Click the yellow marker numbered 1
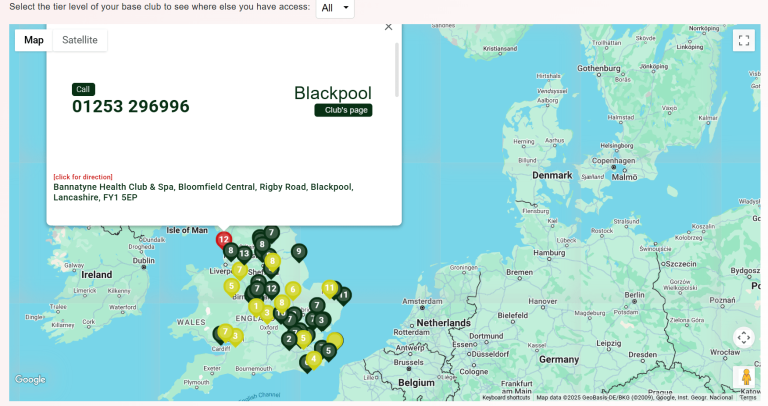The height and width of the screenshot is (406, 768). click(x=257, y=307)
